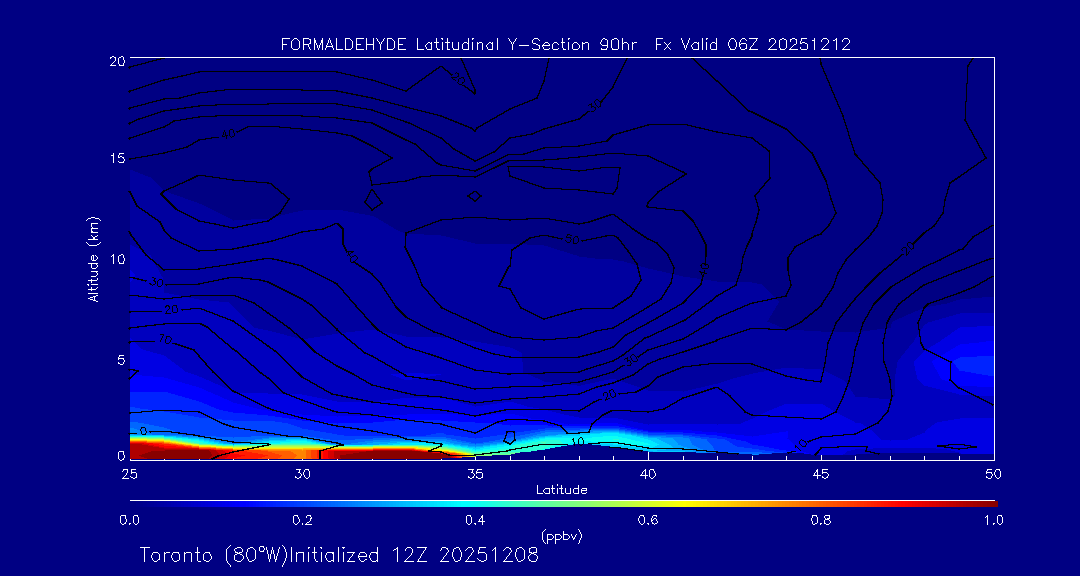The height and width of the screenshot is (576, 1080).
Task: Click the cyan section of the colorbar near 0.4
Action: pos(476,502)
